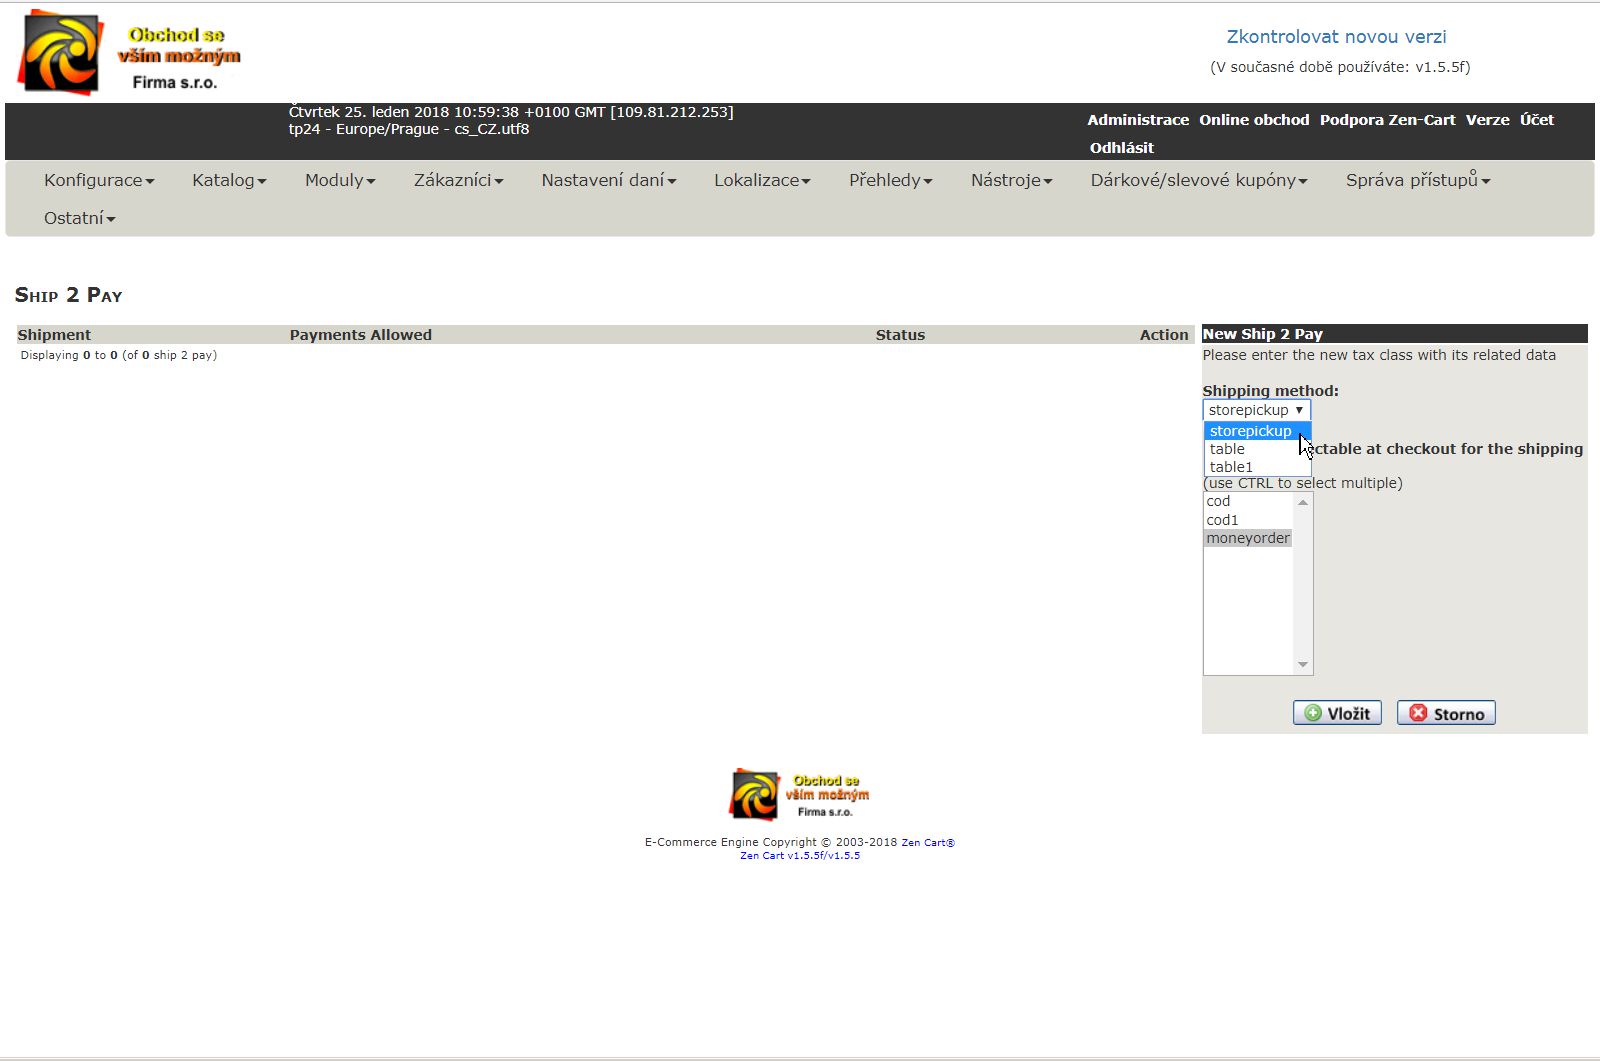1601x1061 pixels.
Task: Choose 'table' in shipping method dropdown
Action: pos(1227,449)
